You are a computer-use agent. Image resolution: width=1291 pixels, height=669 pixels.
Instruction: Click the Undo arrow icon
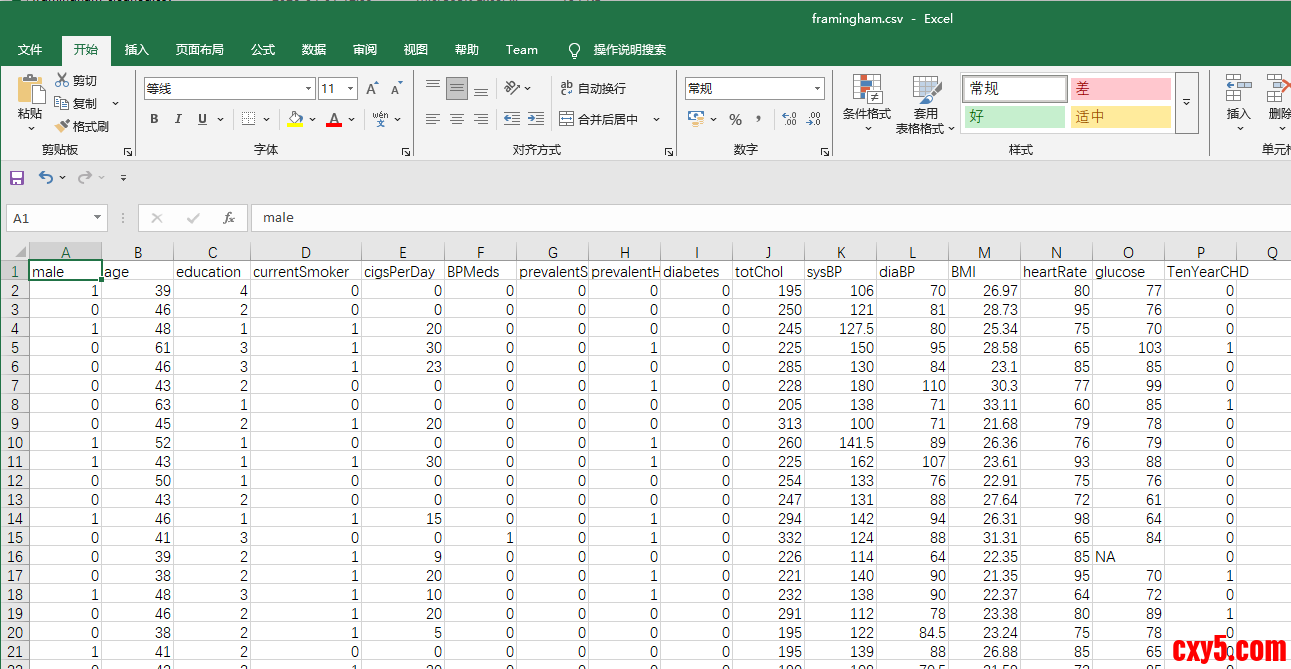[46, 178]
